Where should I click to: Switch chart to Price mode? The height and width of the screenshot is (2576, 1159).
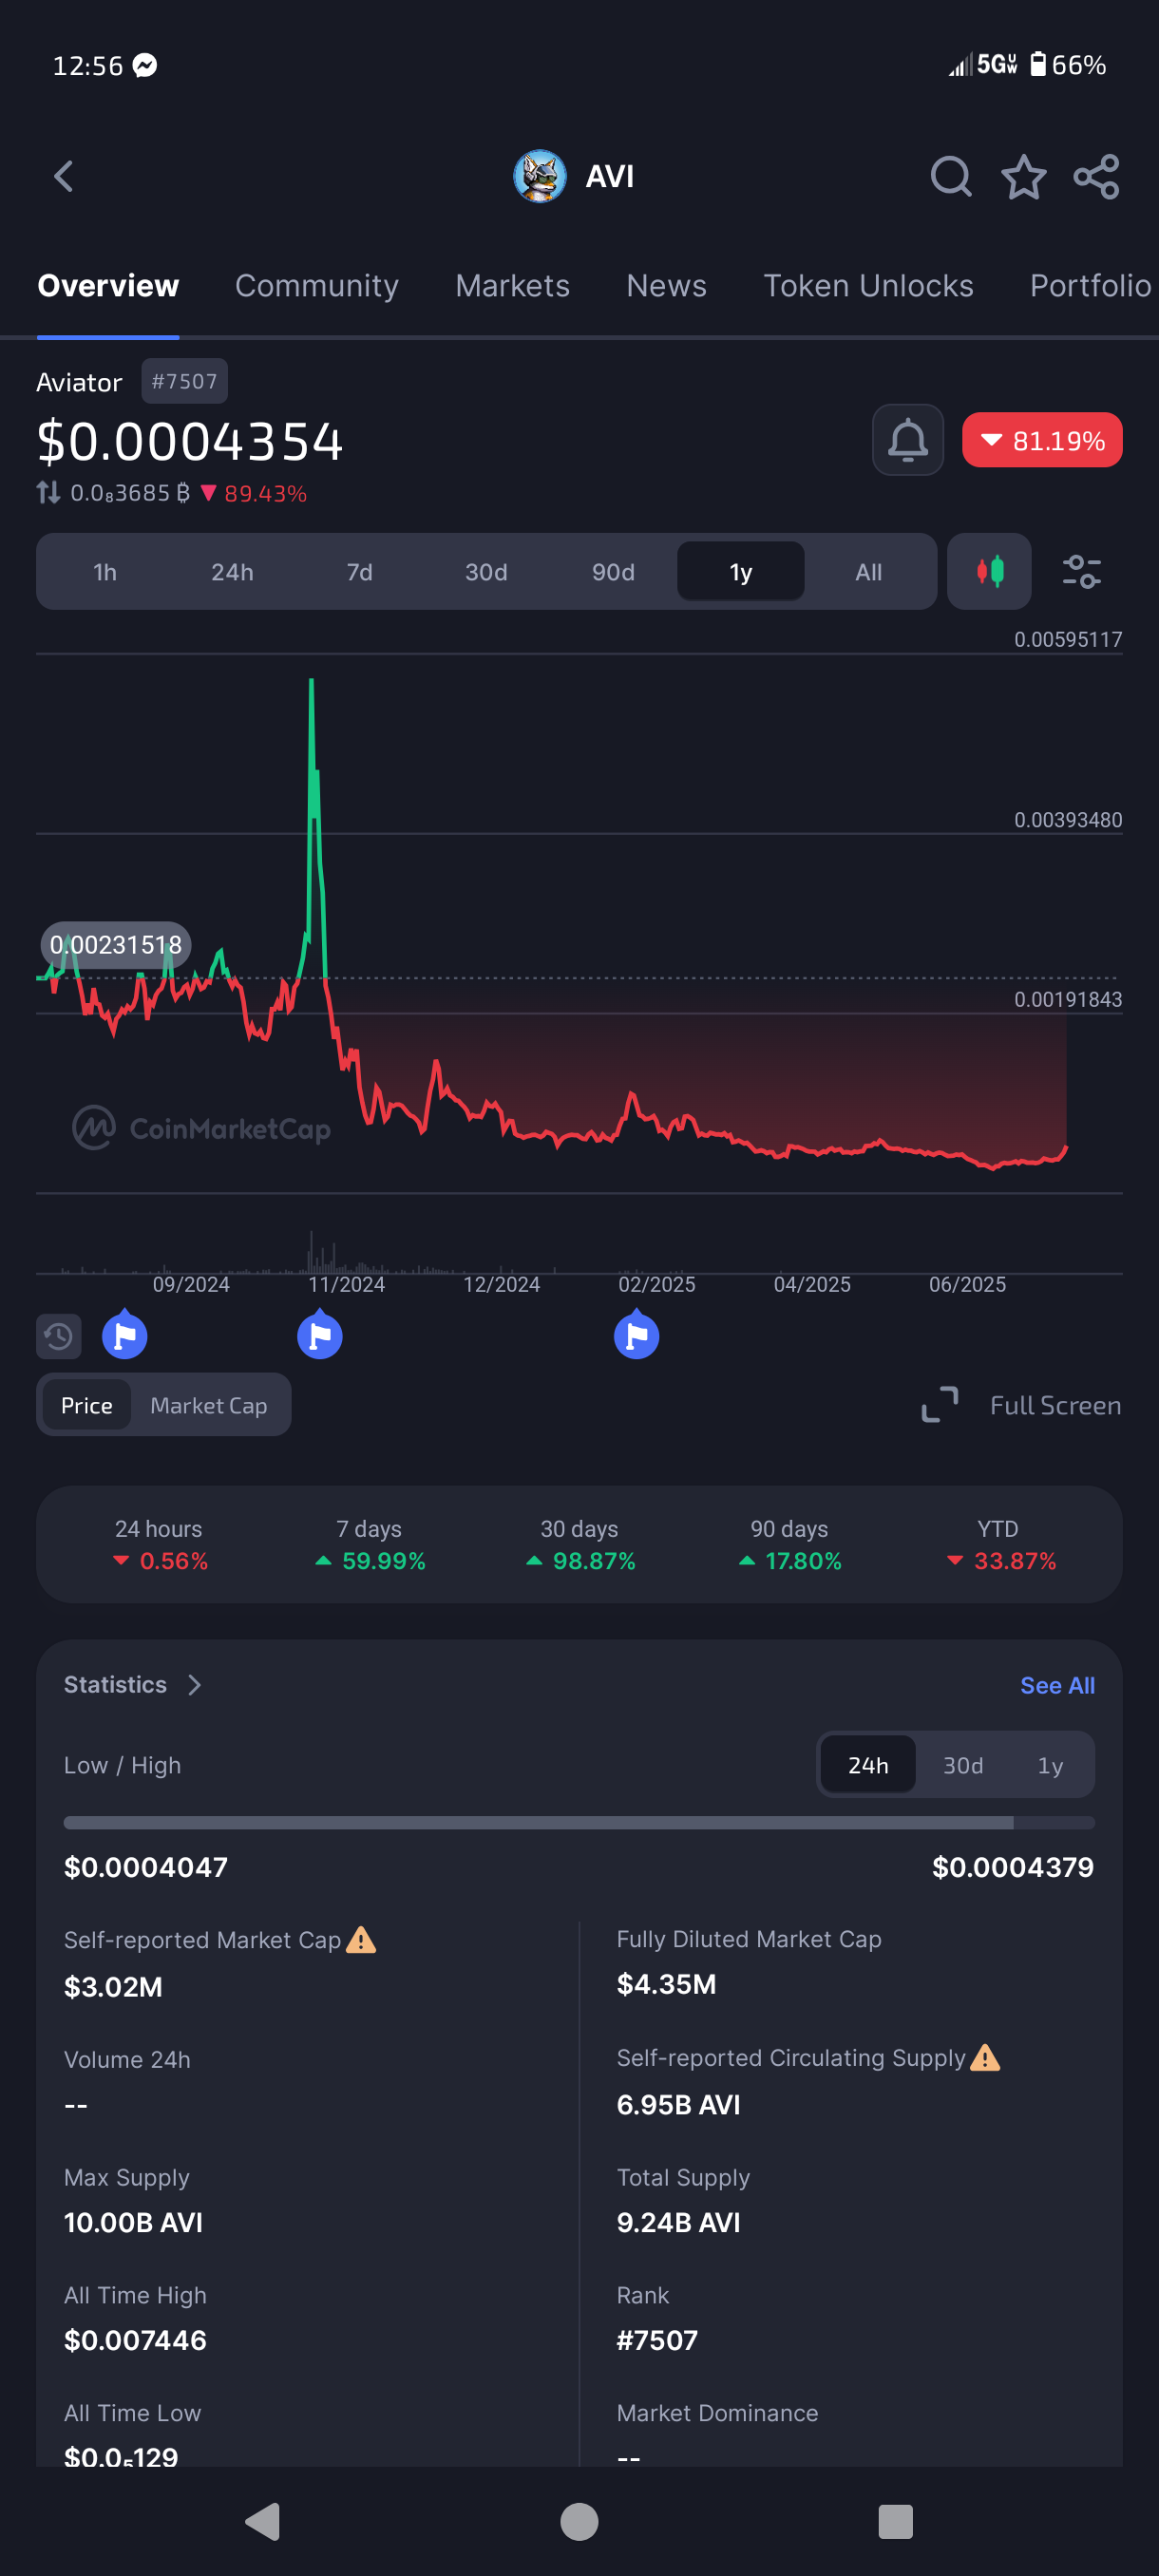pos(87,1405)
